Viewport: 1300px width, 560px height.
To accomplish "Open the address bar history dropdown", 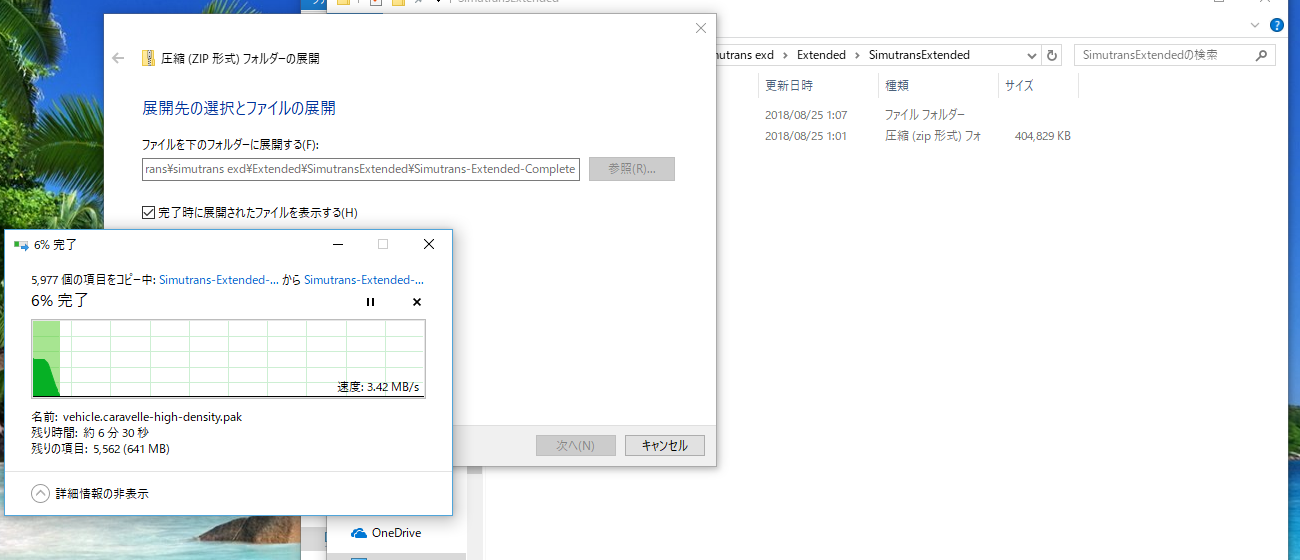I will (x=1031, y=55).
